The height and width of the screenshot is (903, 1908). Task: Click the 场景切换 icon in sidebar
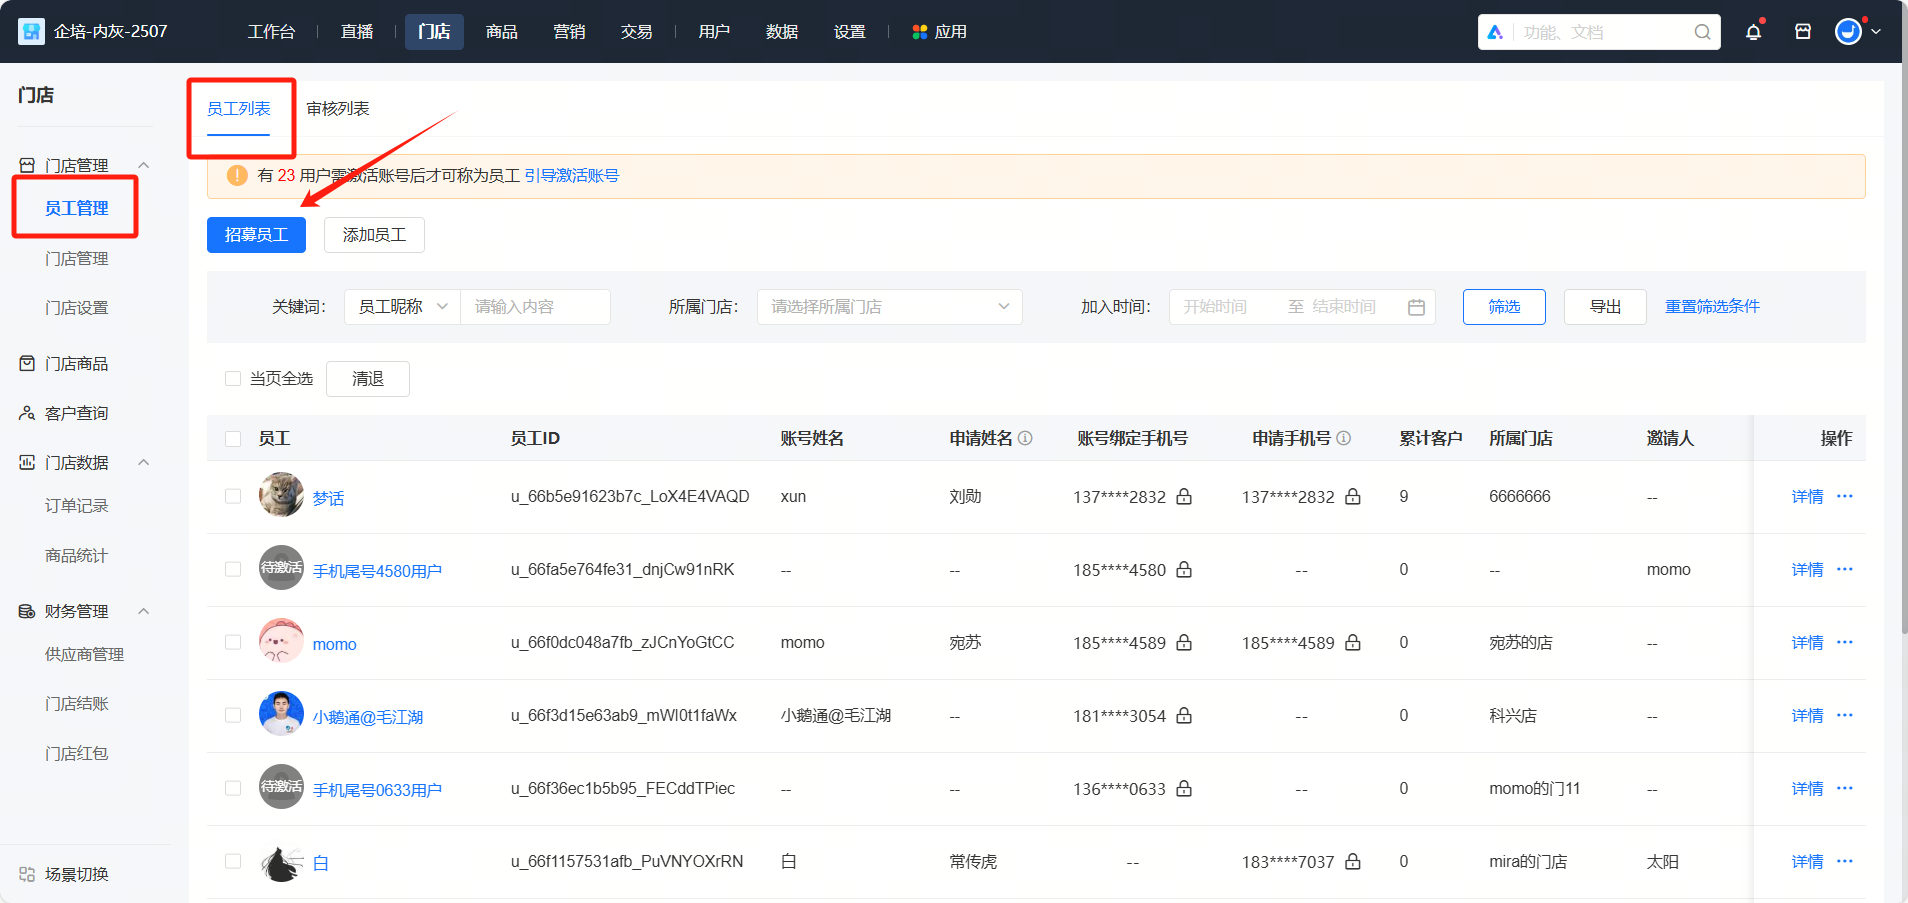(27, 874)
